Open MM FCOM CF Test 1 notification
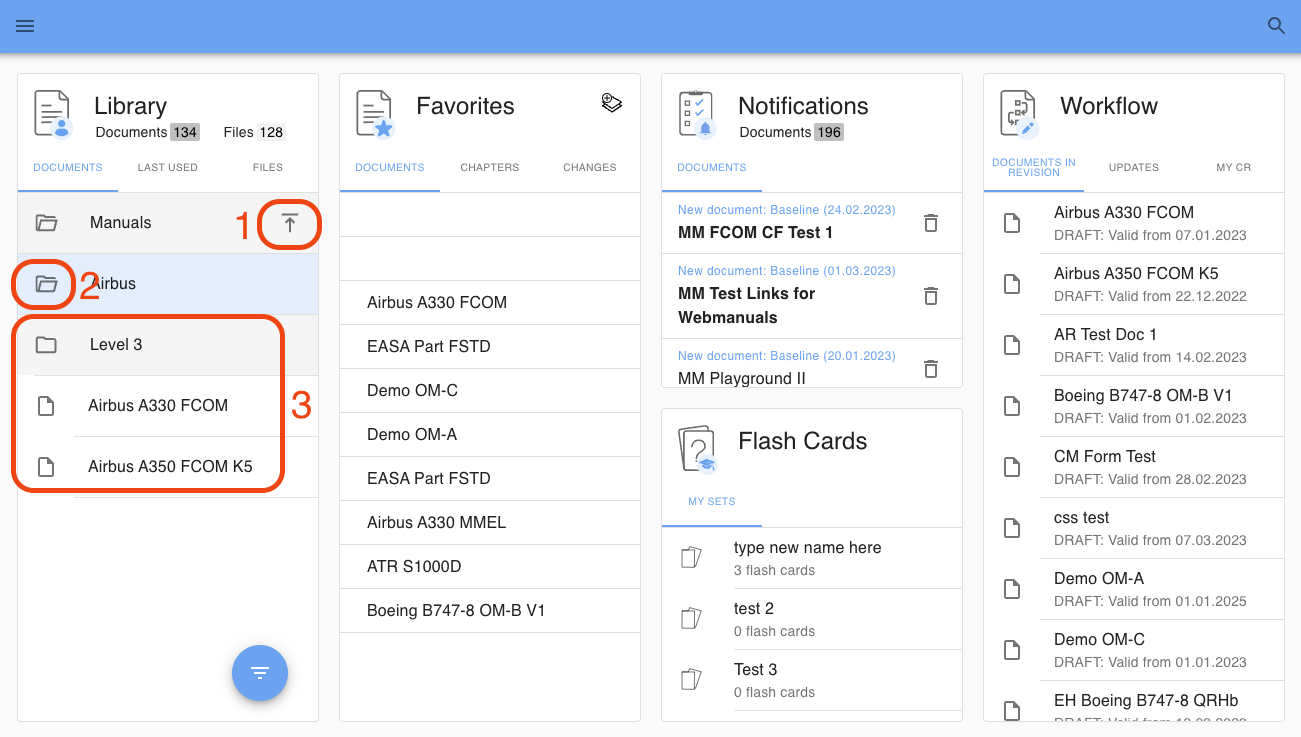The height and width of the screenshot is (737, 1301). coord(812,223)
